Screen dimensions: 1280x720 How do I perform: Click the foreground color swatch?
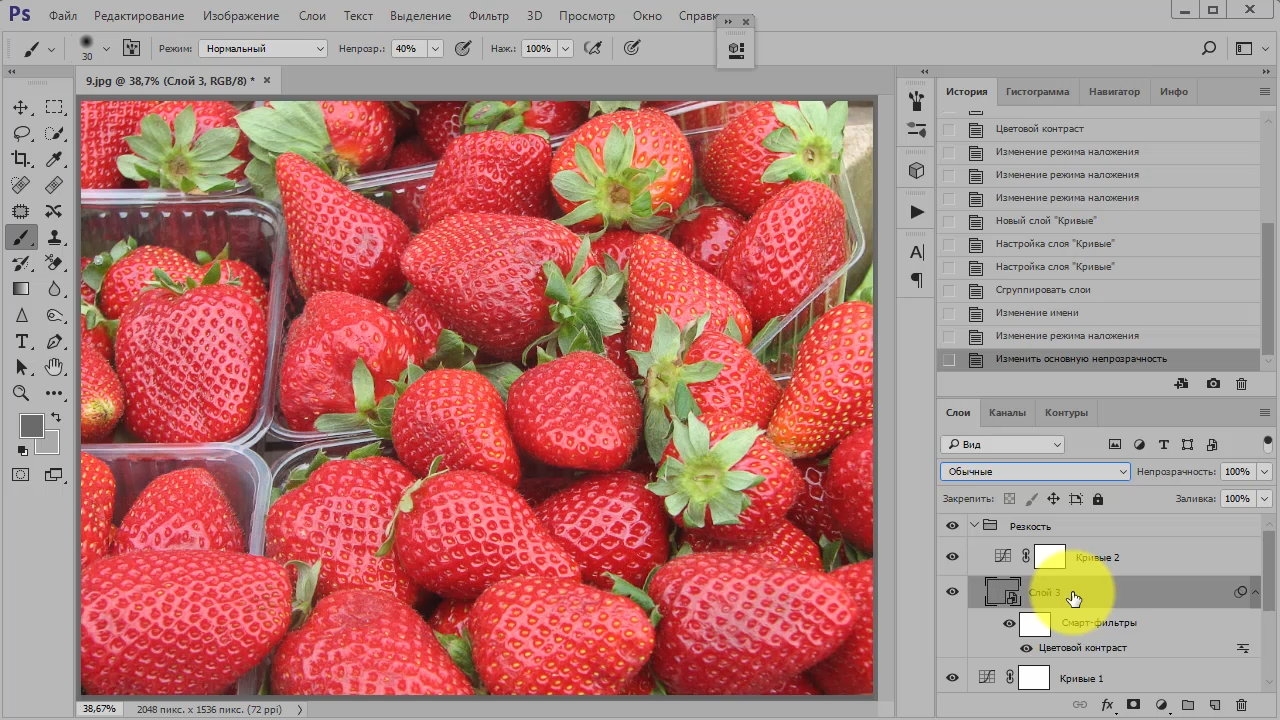click(x=31, y=424)
